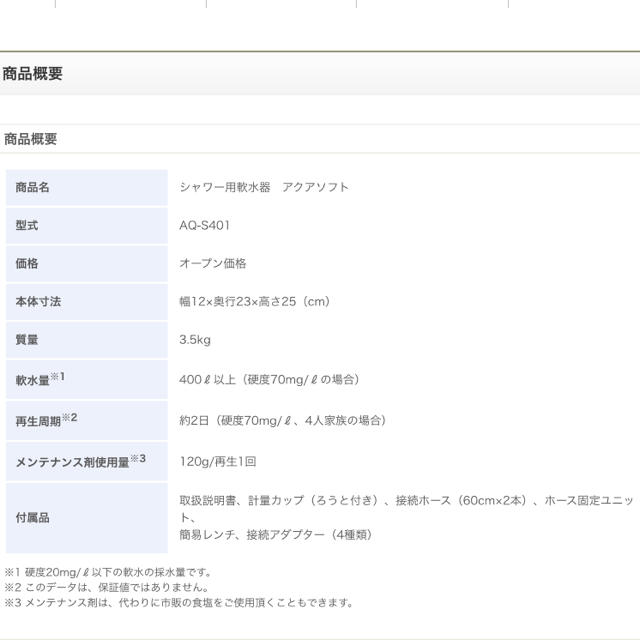Click the メンテナンス剤使用量 row label
Screen dimensions: 640x640
click(x=80, y=461)
